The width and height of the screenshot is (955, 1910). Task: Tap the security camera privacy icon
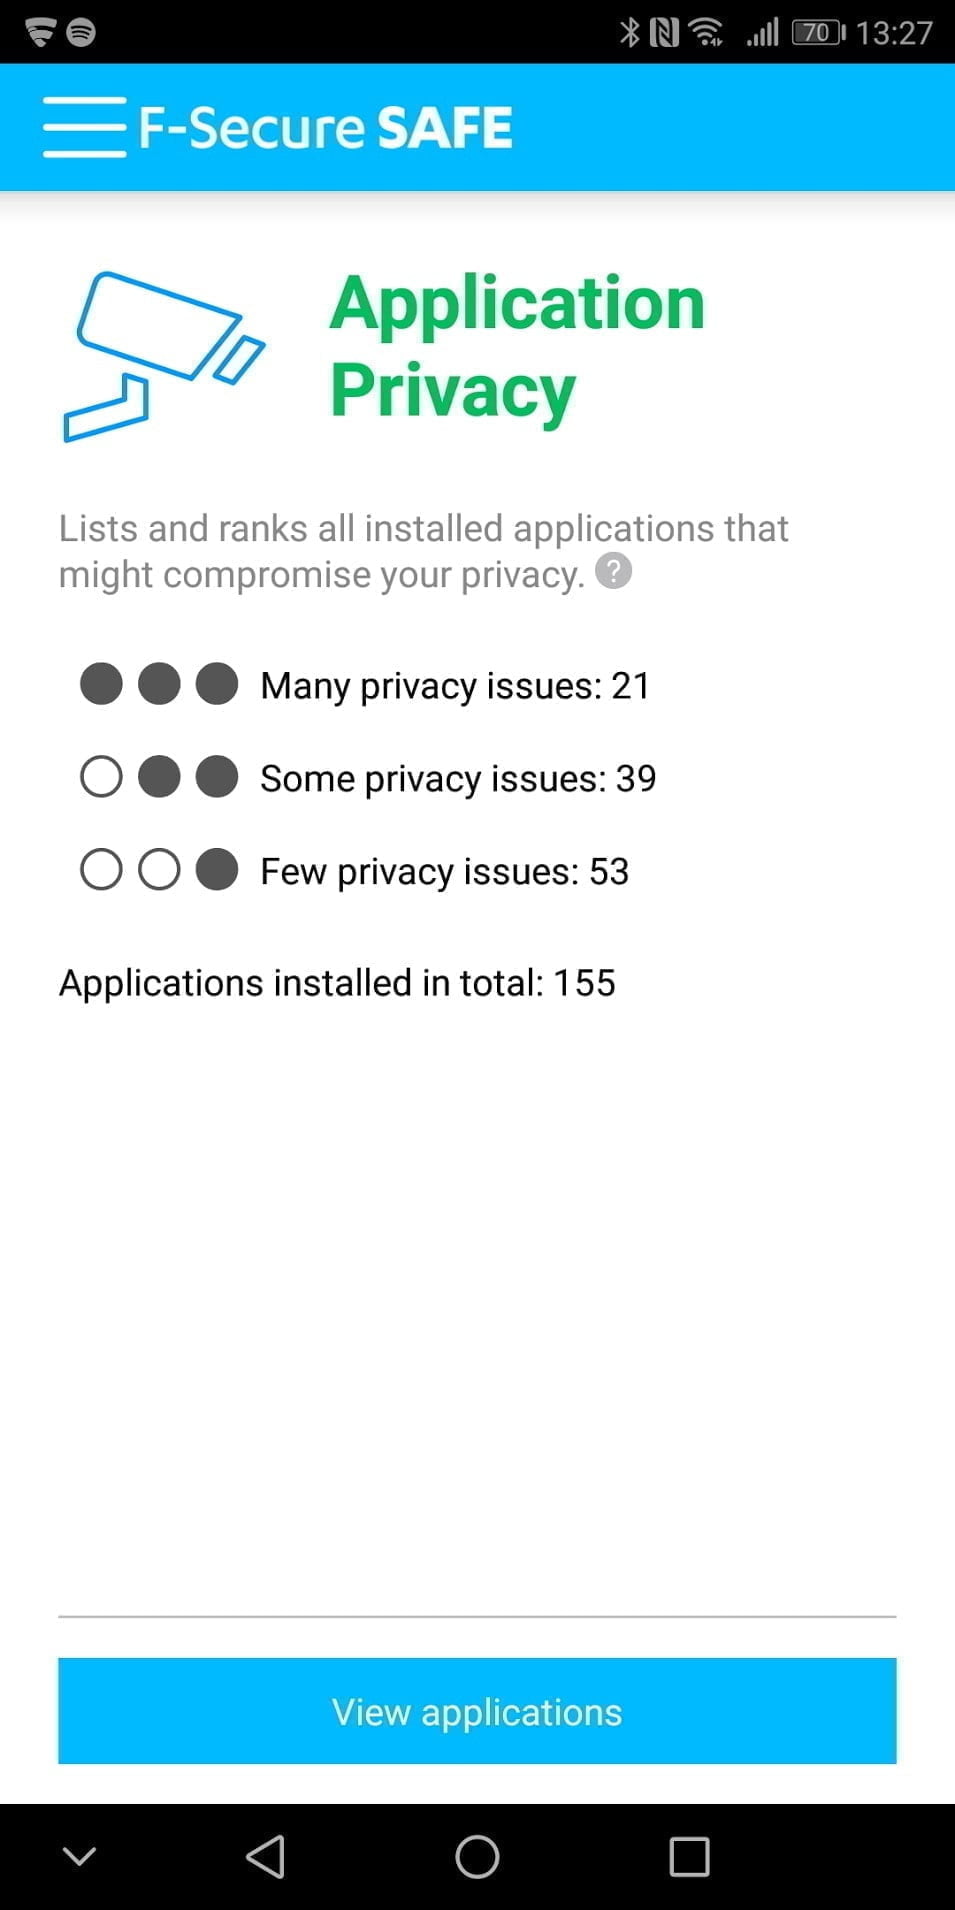click(x=164, y=355)
